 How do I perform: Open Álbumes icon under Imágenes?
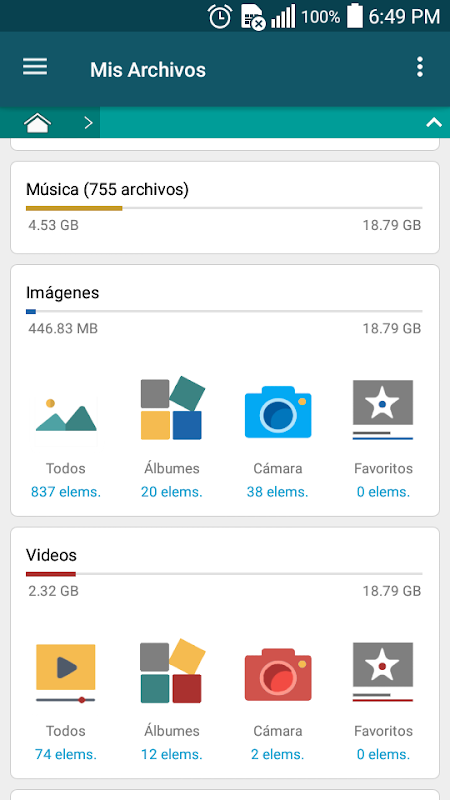(x=172, y=408)
